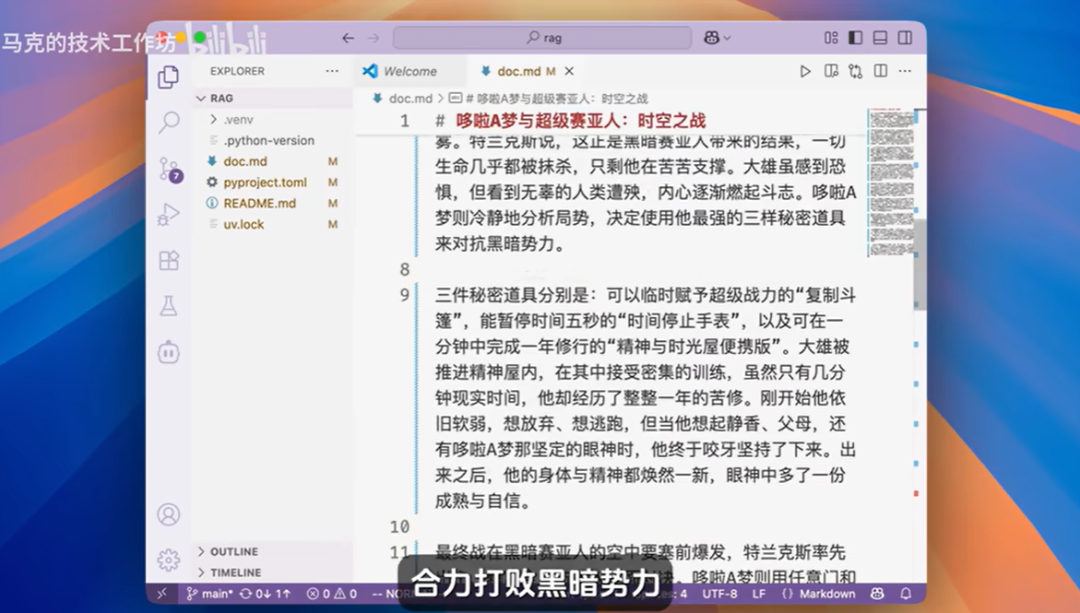Open editor More Actions ellipsis menu

tap(905, 71)
